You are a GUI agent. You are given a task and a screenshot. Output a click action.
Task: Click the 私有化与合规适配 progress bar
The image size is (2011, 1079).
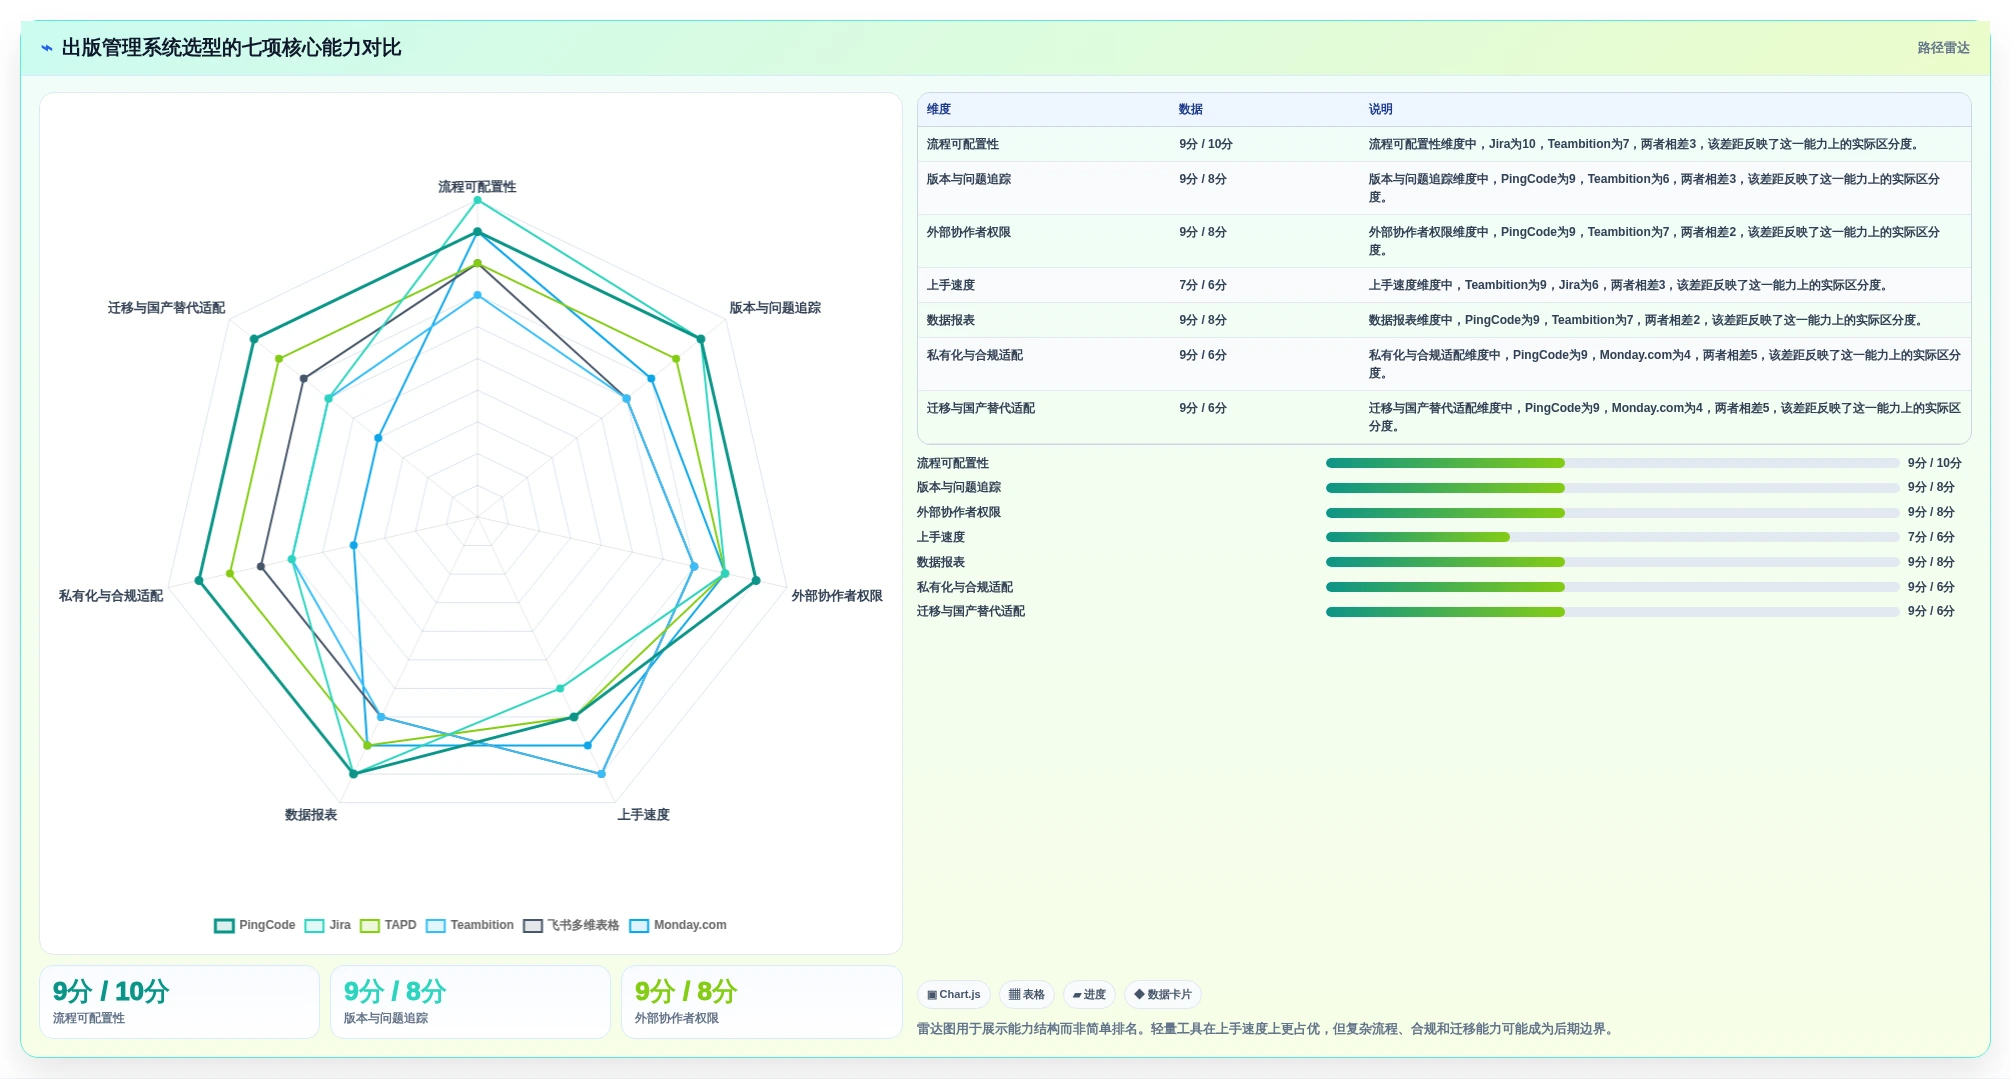1612,587
